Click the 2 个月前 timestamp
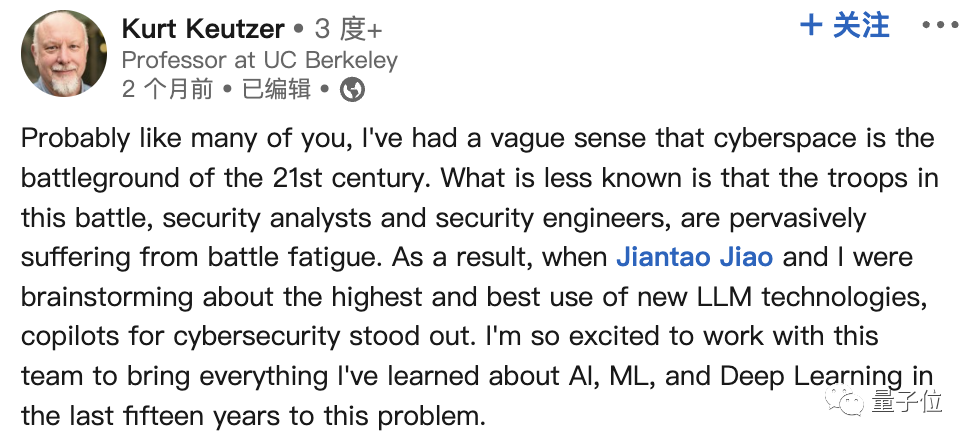The image size is (974, 444). [x=167, y=90]
